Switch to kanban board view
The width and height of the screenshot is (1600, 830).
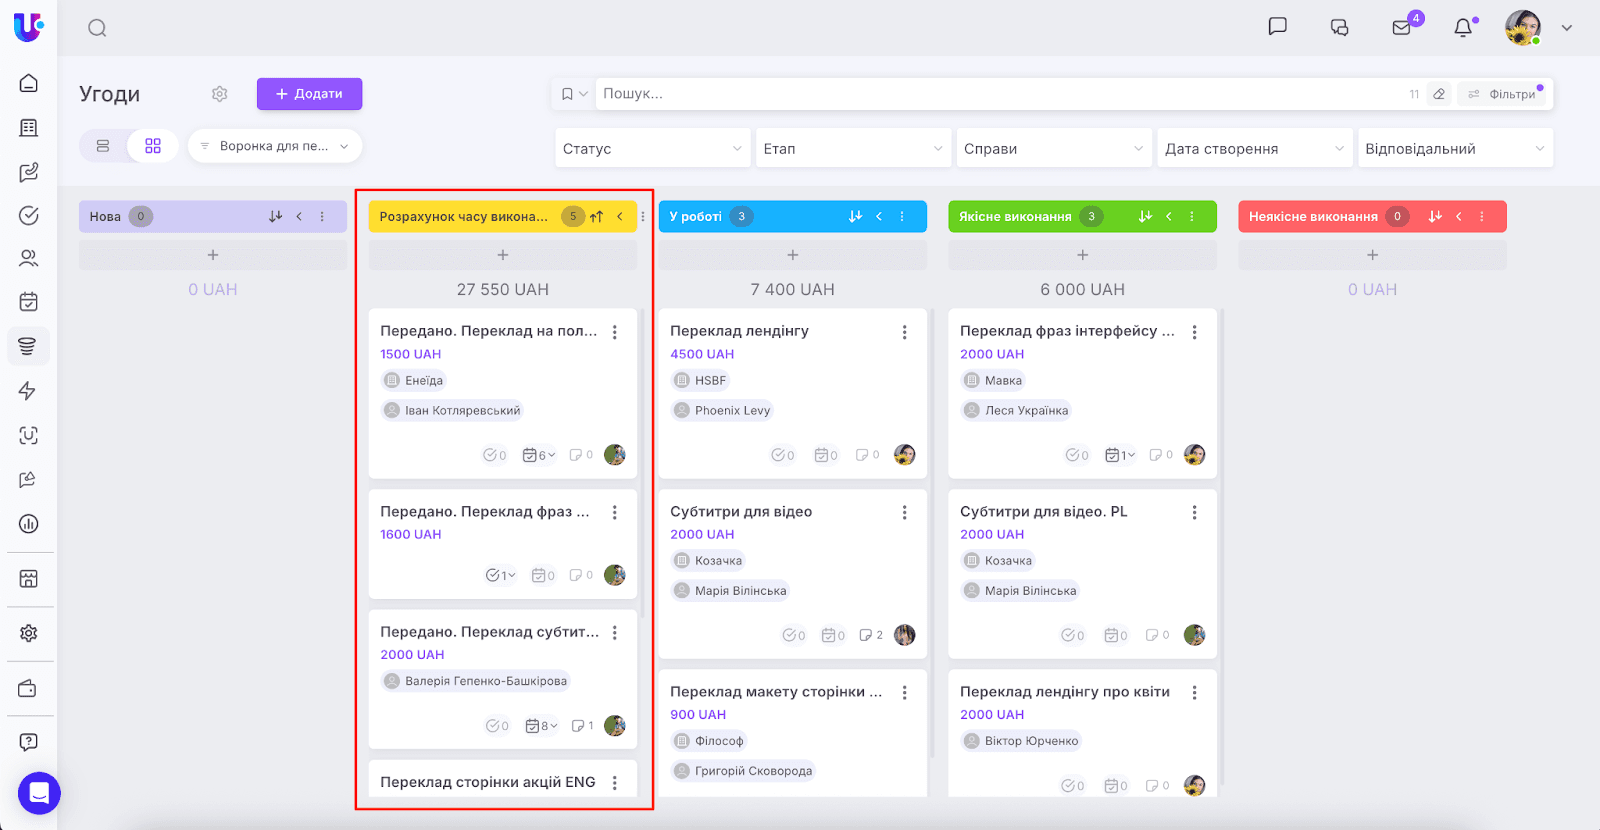point(153,146)
